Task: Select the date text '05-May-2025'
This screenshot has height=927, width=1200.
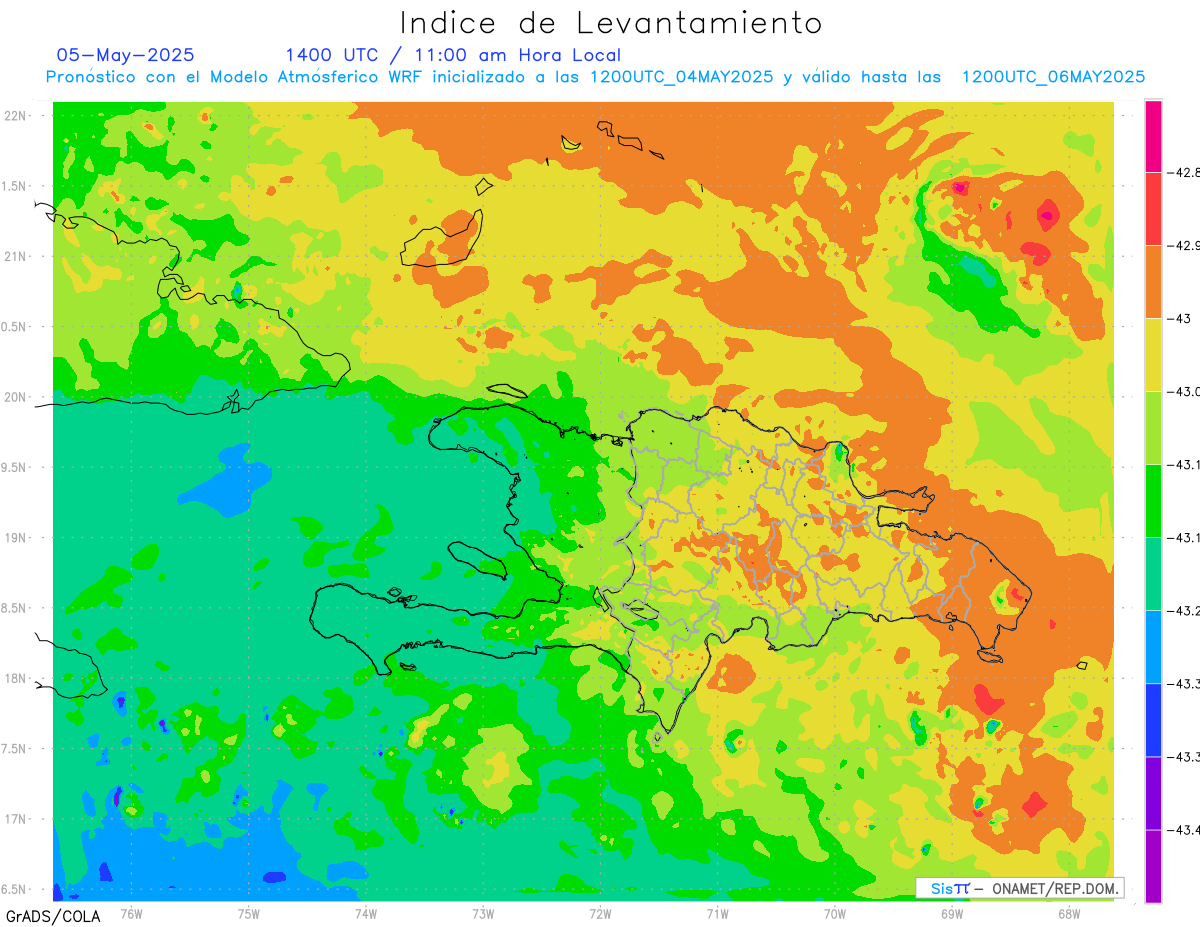Action: [125, 55]
